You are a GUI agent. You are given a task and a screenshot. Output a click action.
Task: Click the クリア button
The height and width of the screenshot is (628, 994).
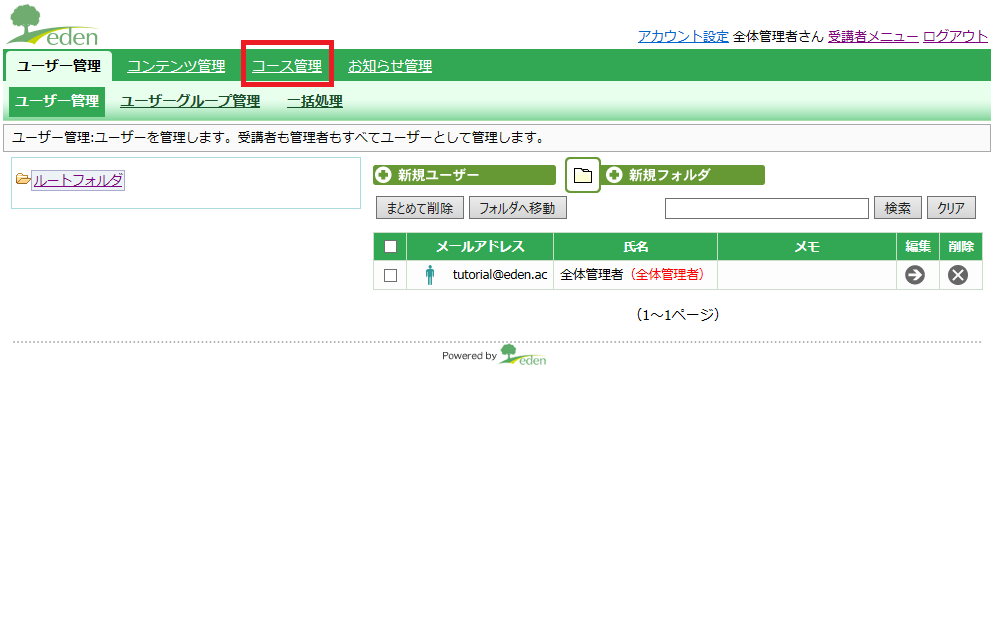pyautogui.click(x=951, y=208)
